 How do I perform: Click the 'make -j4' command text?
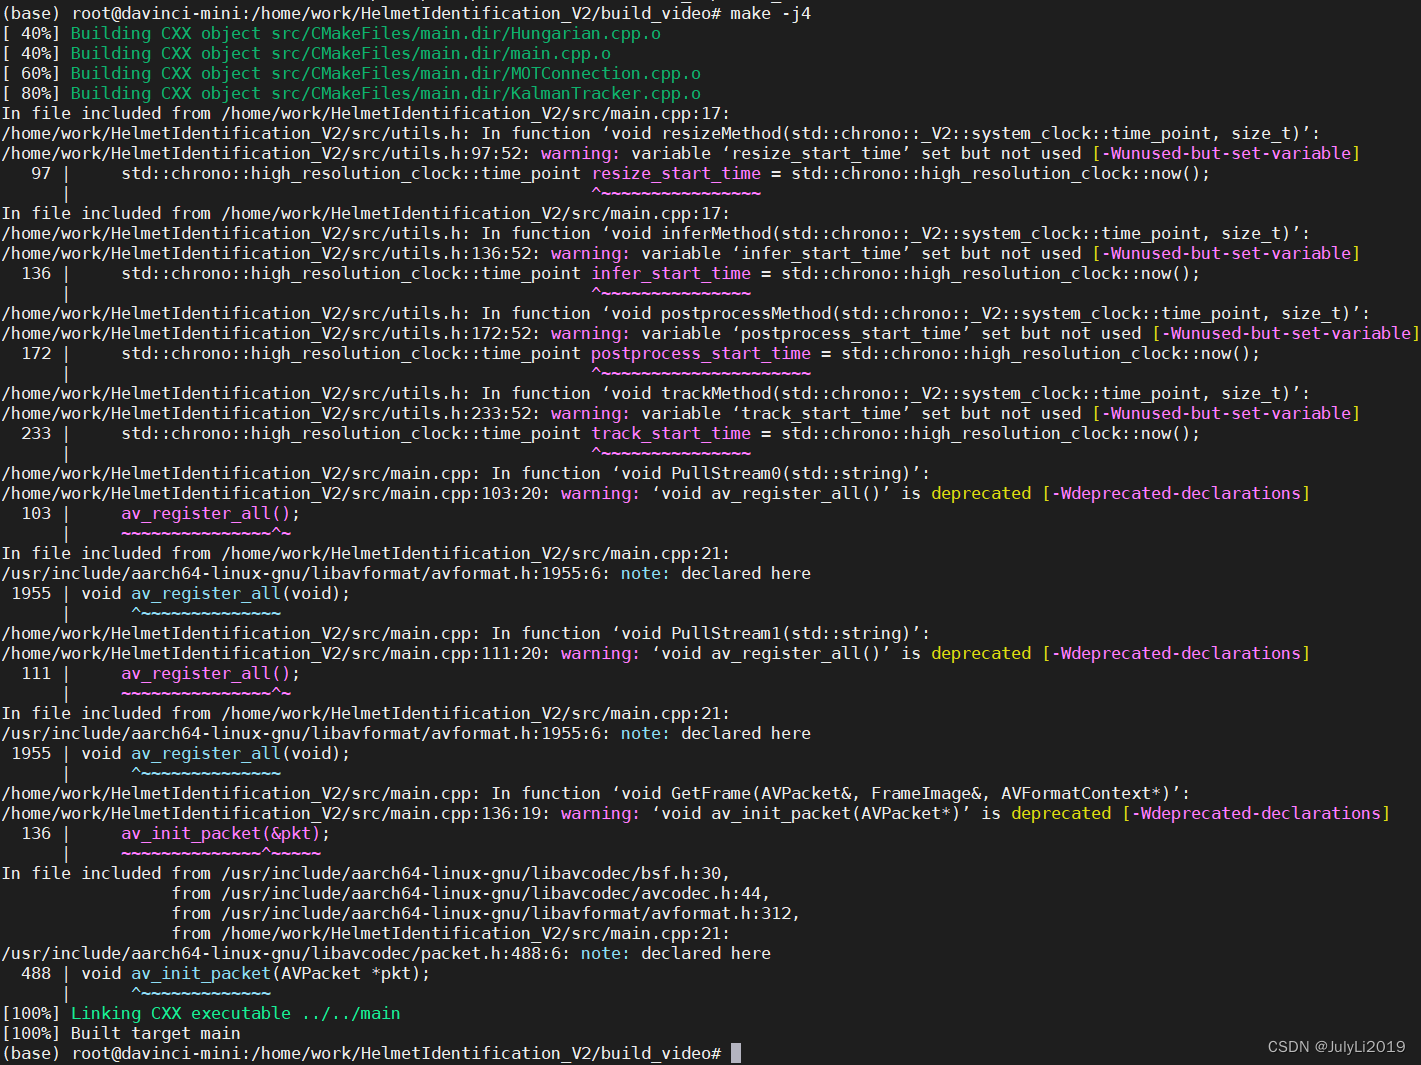pos(770,13)
